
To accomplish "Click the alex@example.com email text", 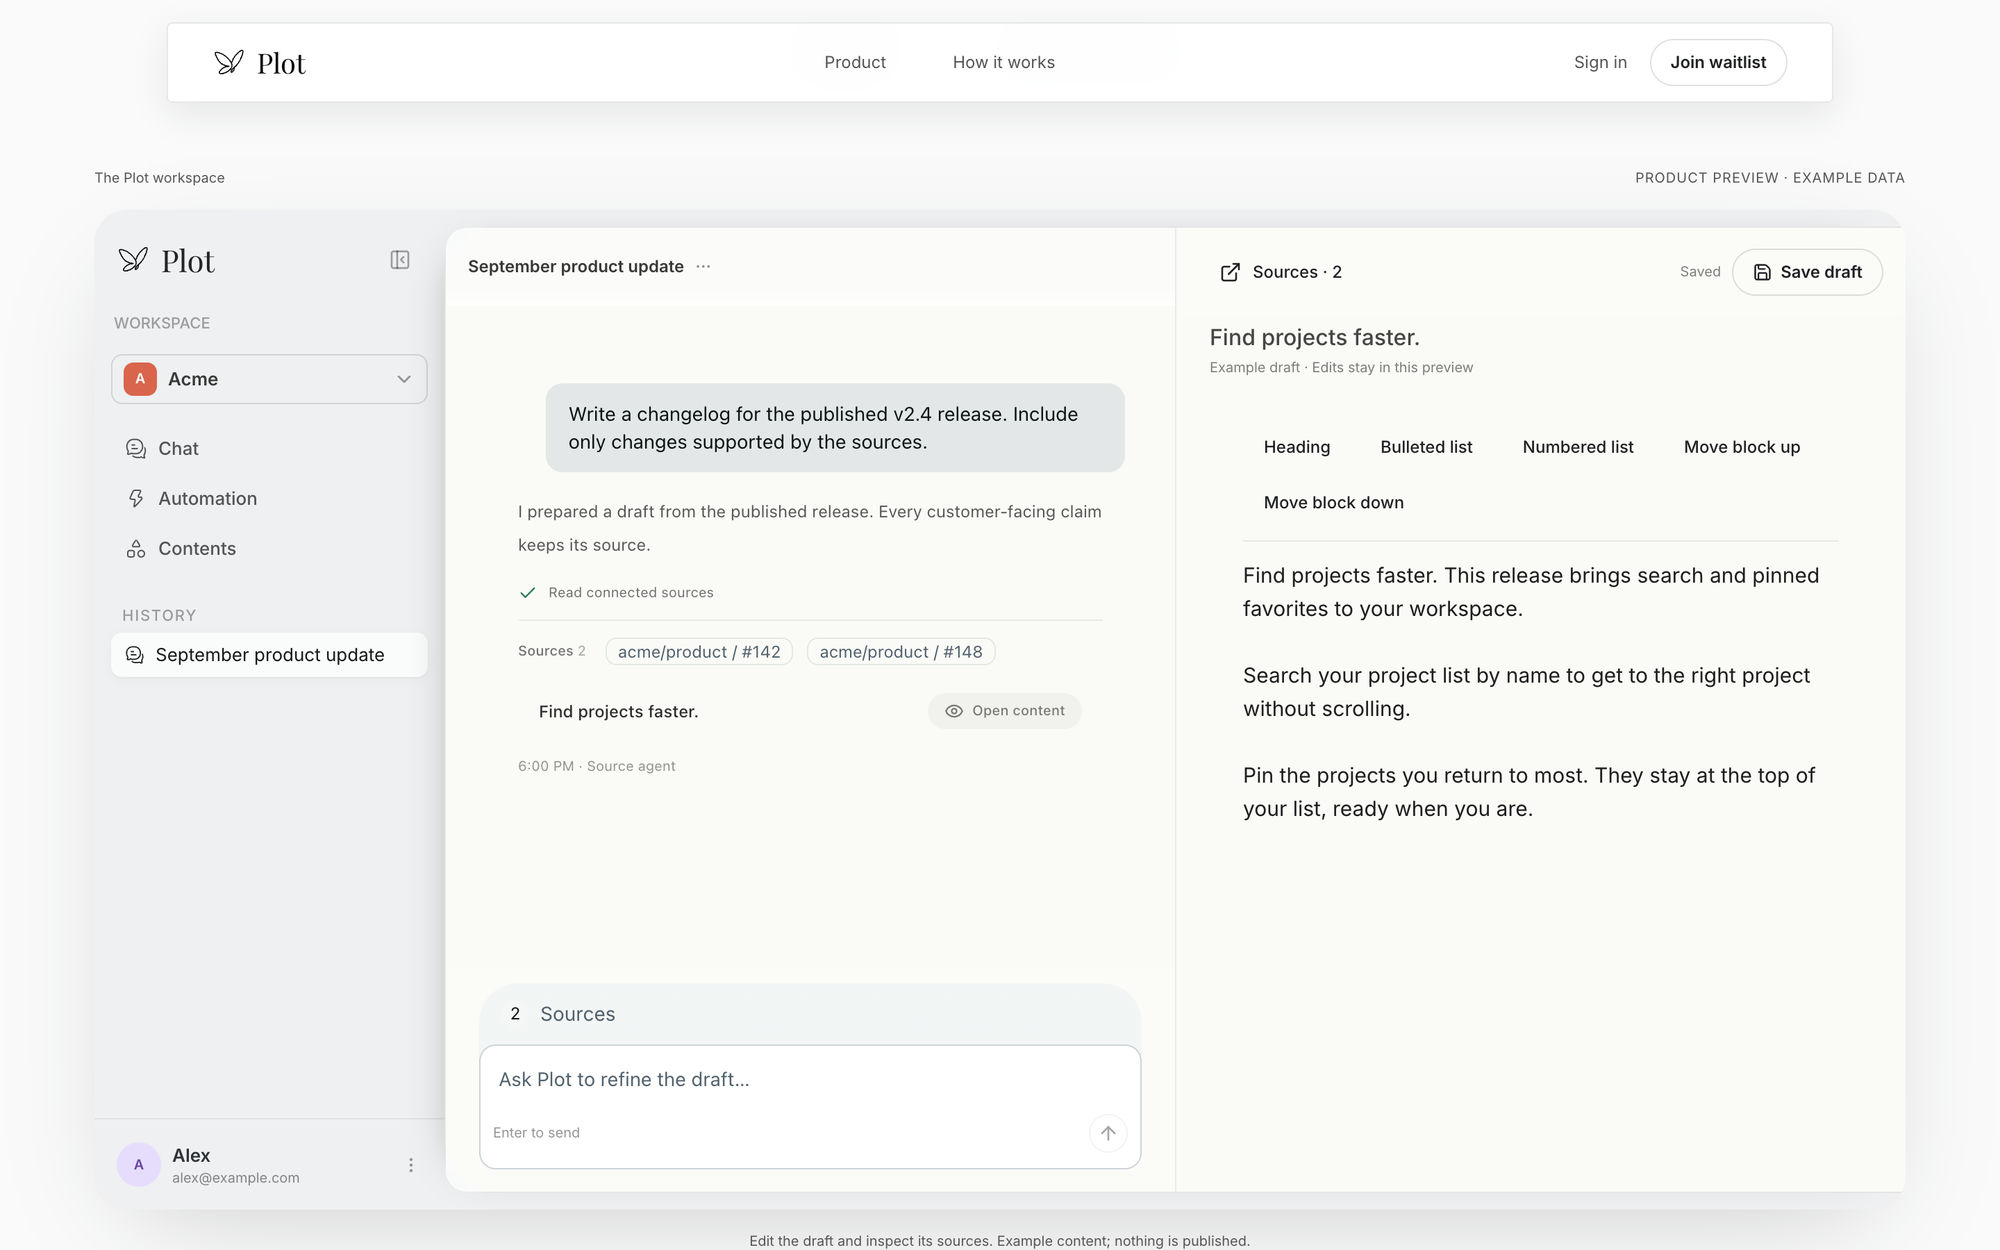I will click(236, 1178).
